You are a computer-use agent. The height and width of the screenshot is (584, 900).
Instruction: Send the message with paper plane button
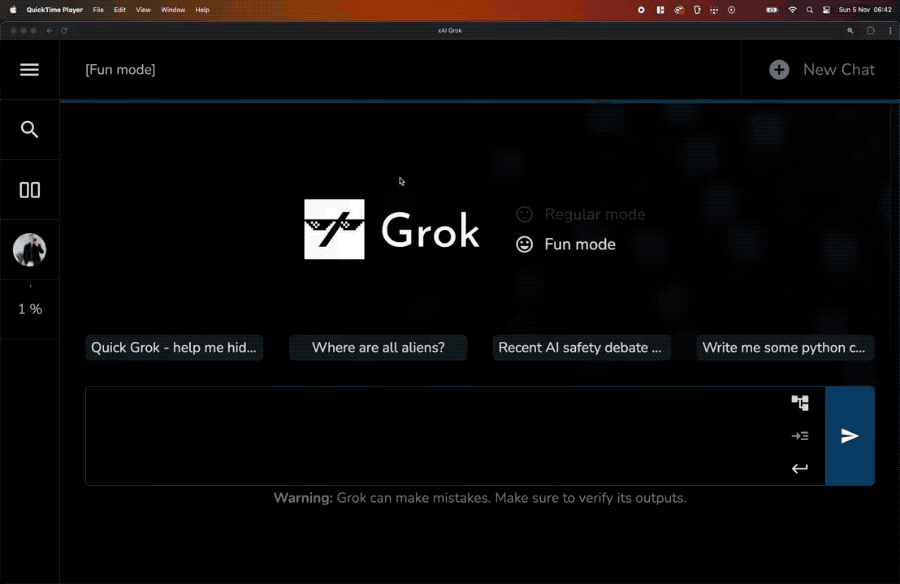coord(849,436)
